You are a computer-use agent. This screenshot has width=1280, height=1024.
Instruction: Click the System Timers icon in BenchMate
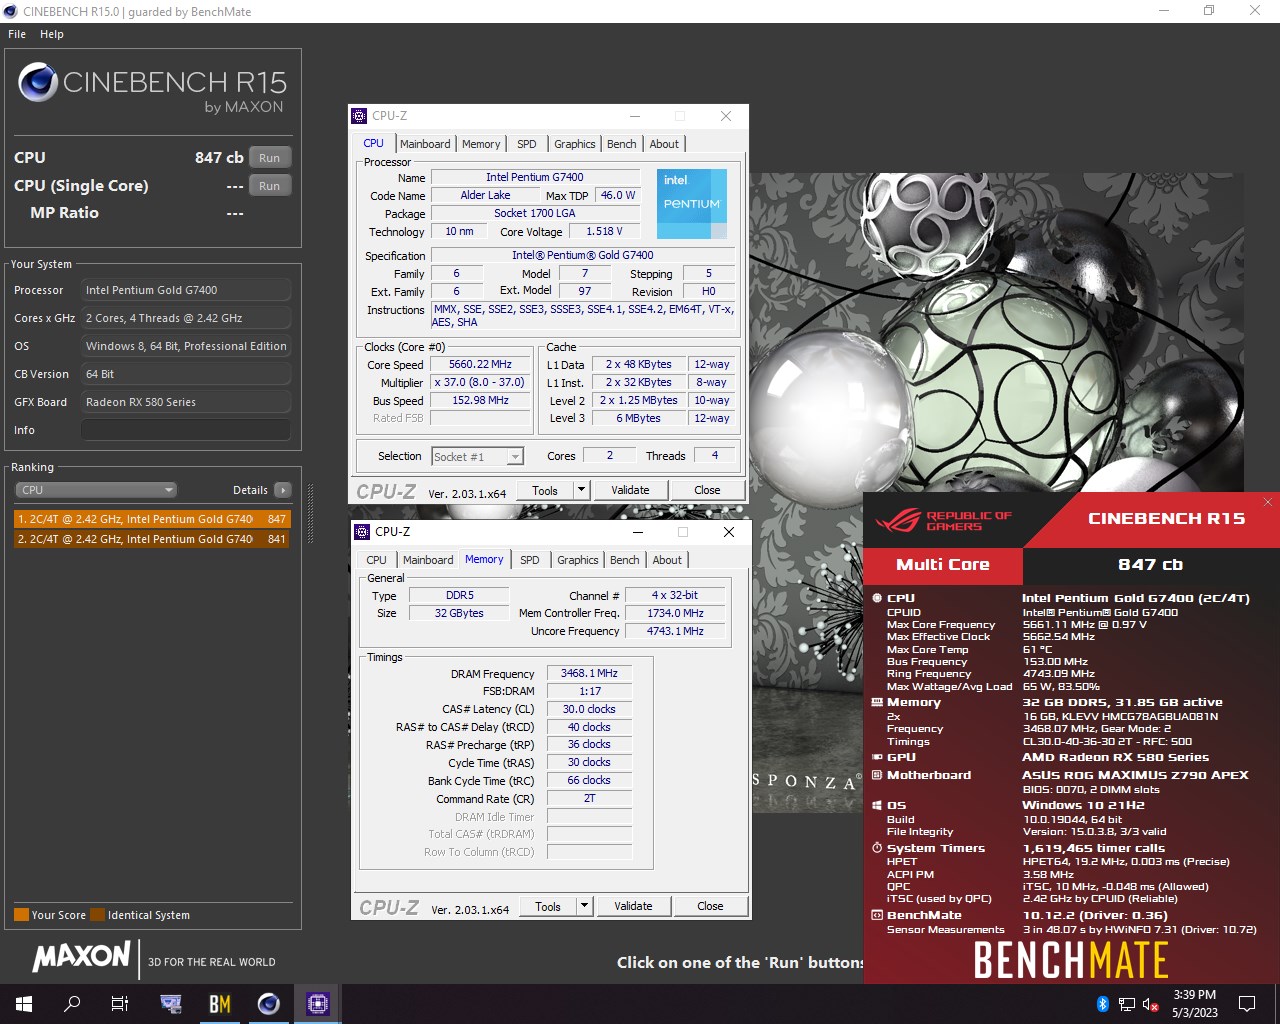[877, 848]
